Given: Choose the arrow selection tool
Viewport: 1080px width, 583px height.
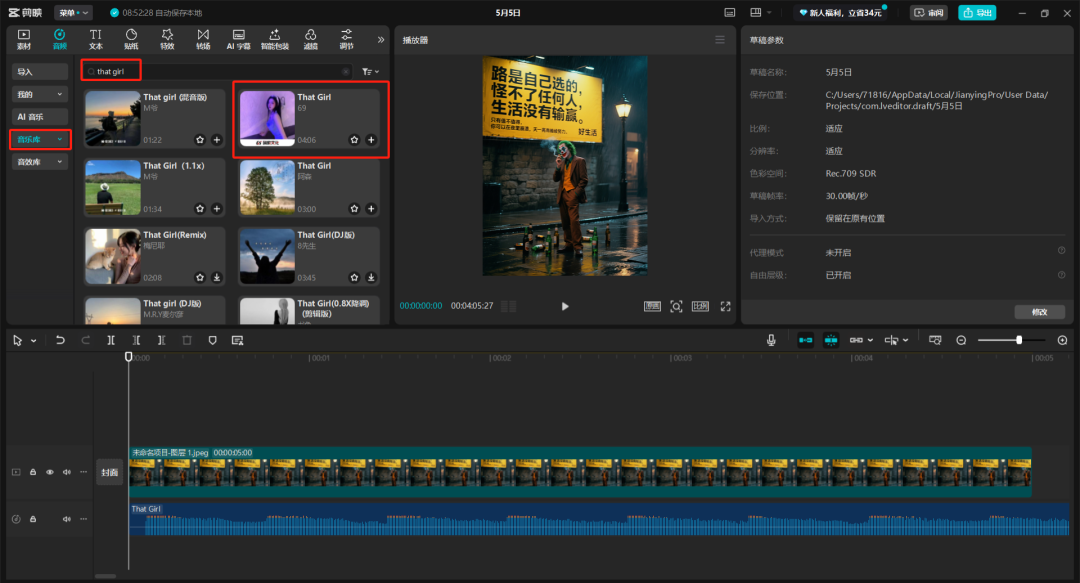Looking at the screenshot, I should [17, 340].
